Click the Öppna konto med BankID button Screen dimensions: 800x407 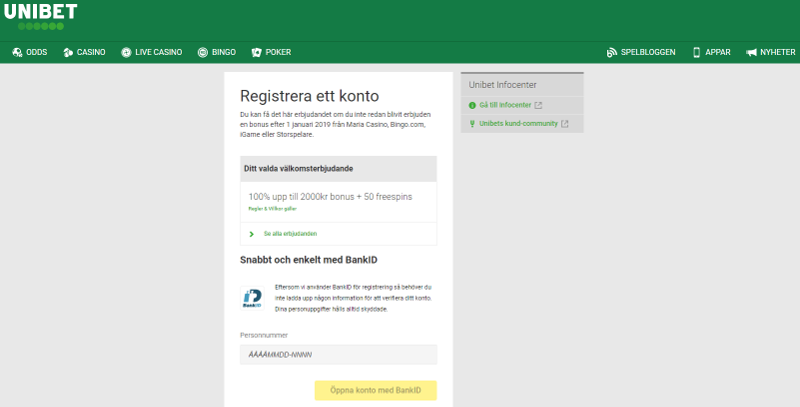376,390
